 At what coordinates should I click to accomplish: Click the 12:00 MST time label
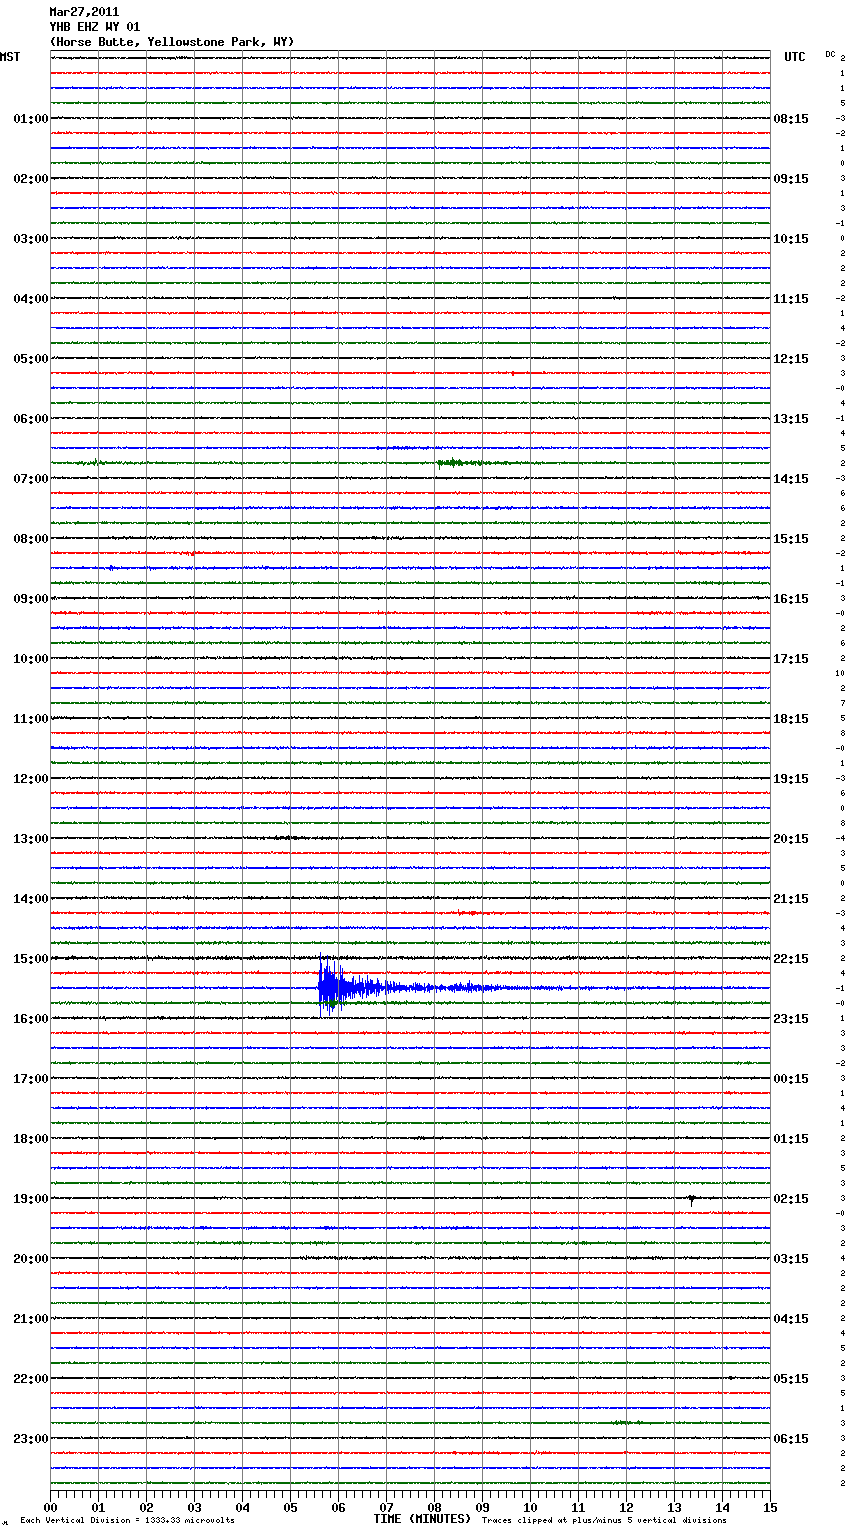click(x=30, y=779)
